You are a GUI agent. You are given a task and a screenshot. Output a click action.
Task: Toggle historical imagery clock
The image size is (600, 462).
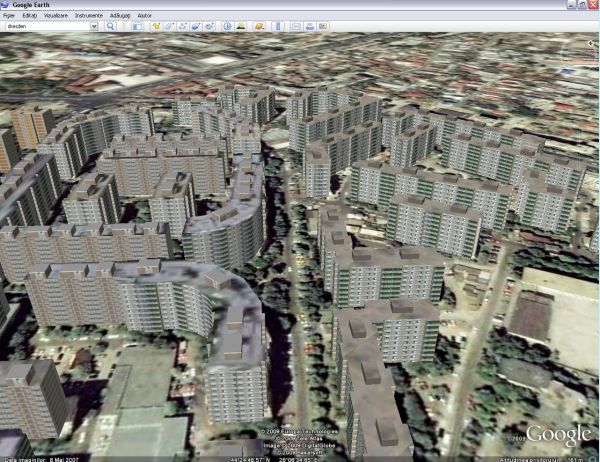227,25
